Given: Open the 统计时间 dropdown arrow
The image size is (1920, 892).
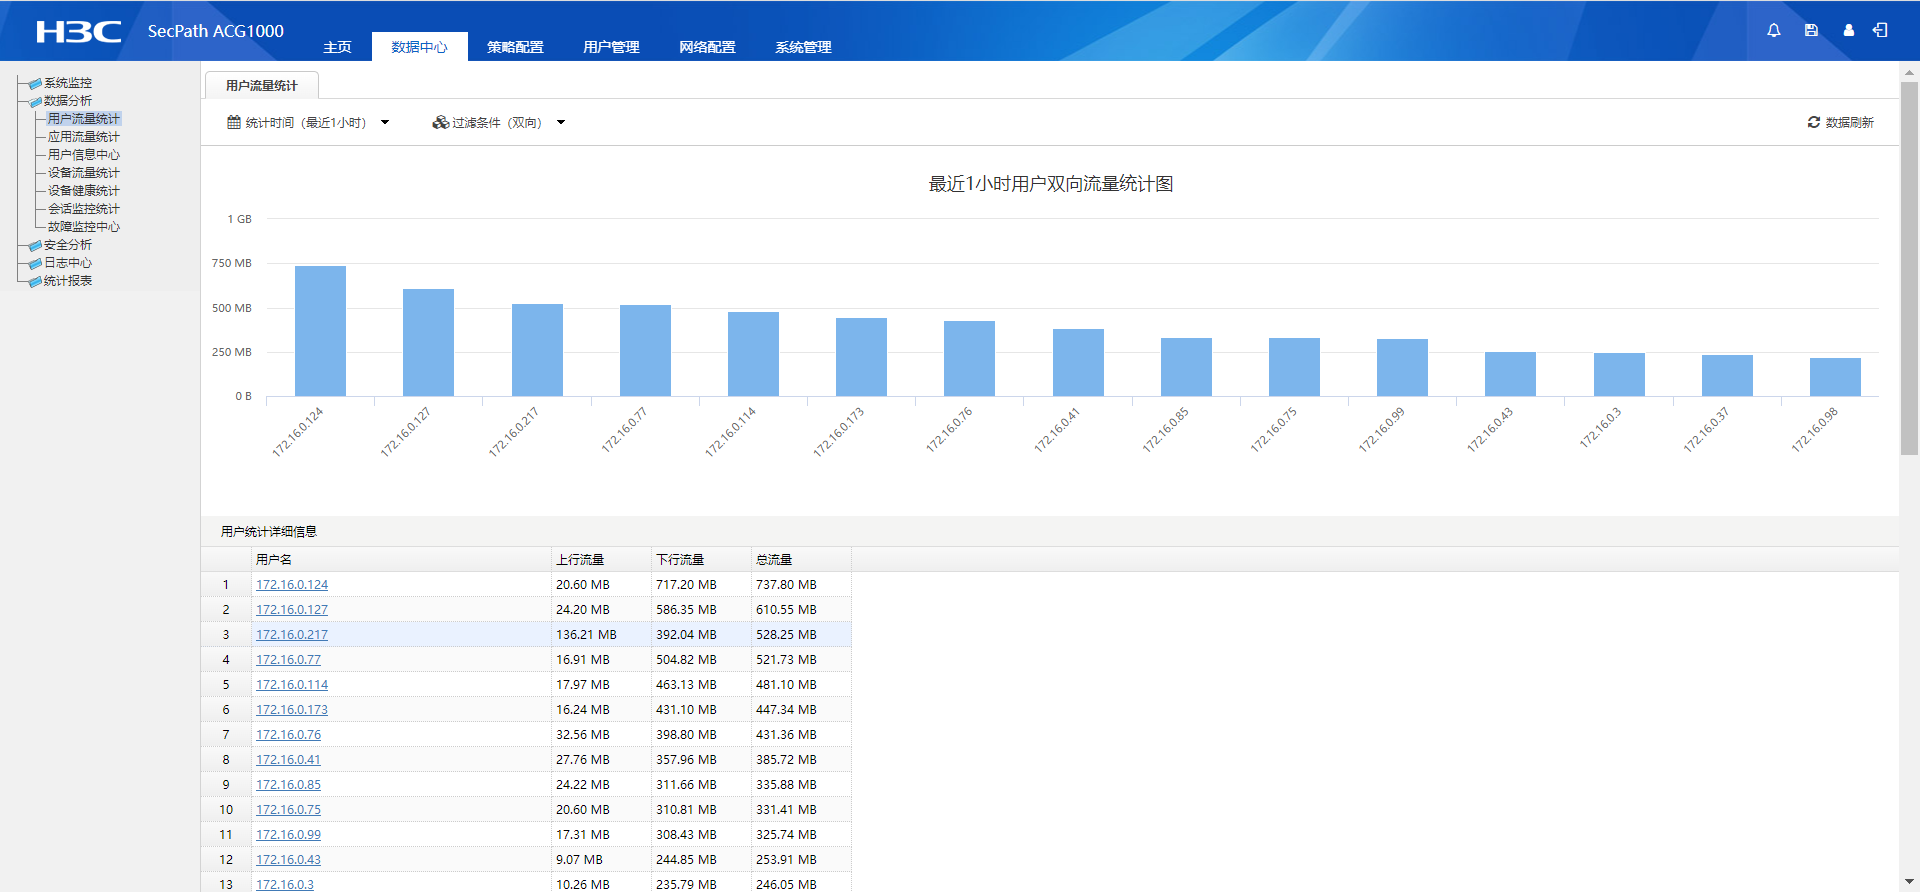Looking at the screenshot, I should tap(385, 122).
